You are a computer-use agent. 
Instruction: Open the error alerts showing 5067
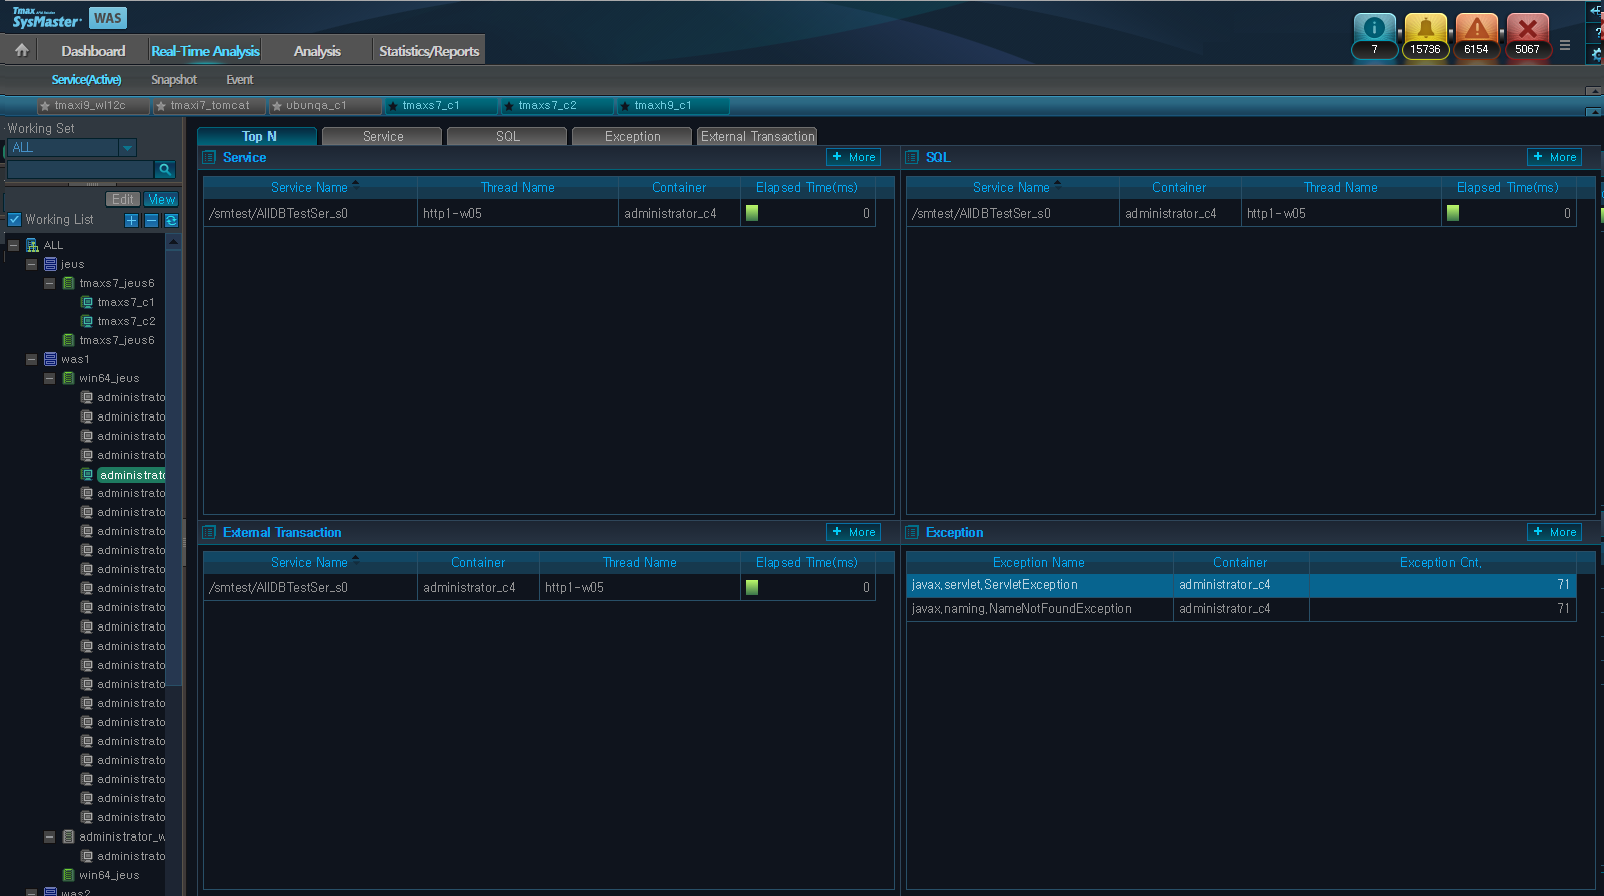click(x=1527, y=37)
